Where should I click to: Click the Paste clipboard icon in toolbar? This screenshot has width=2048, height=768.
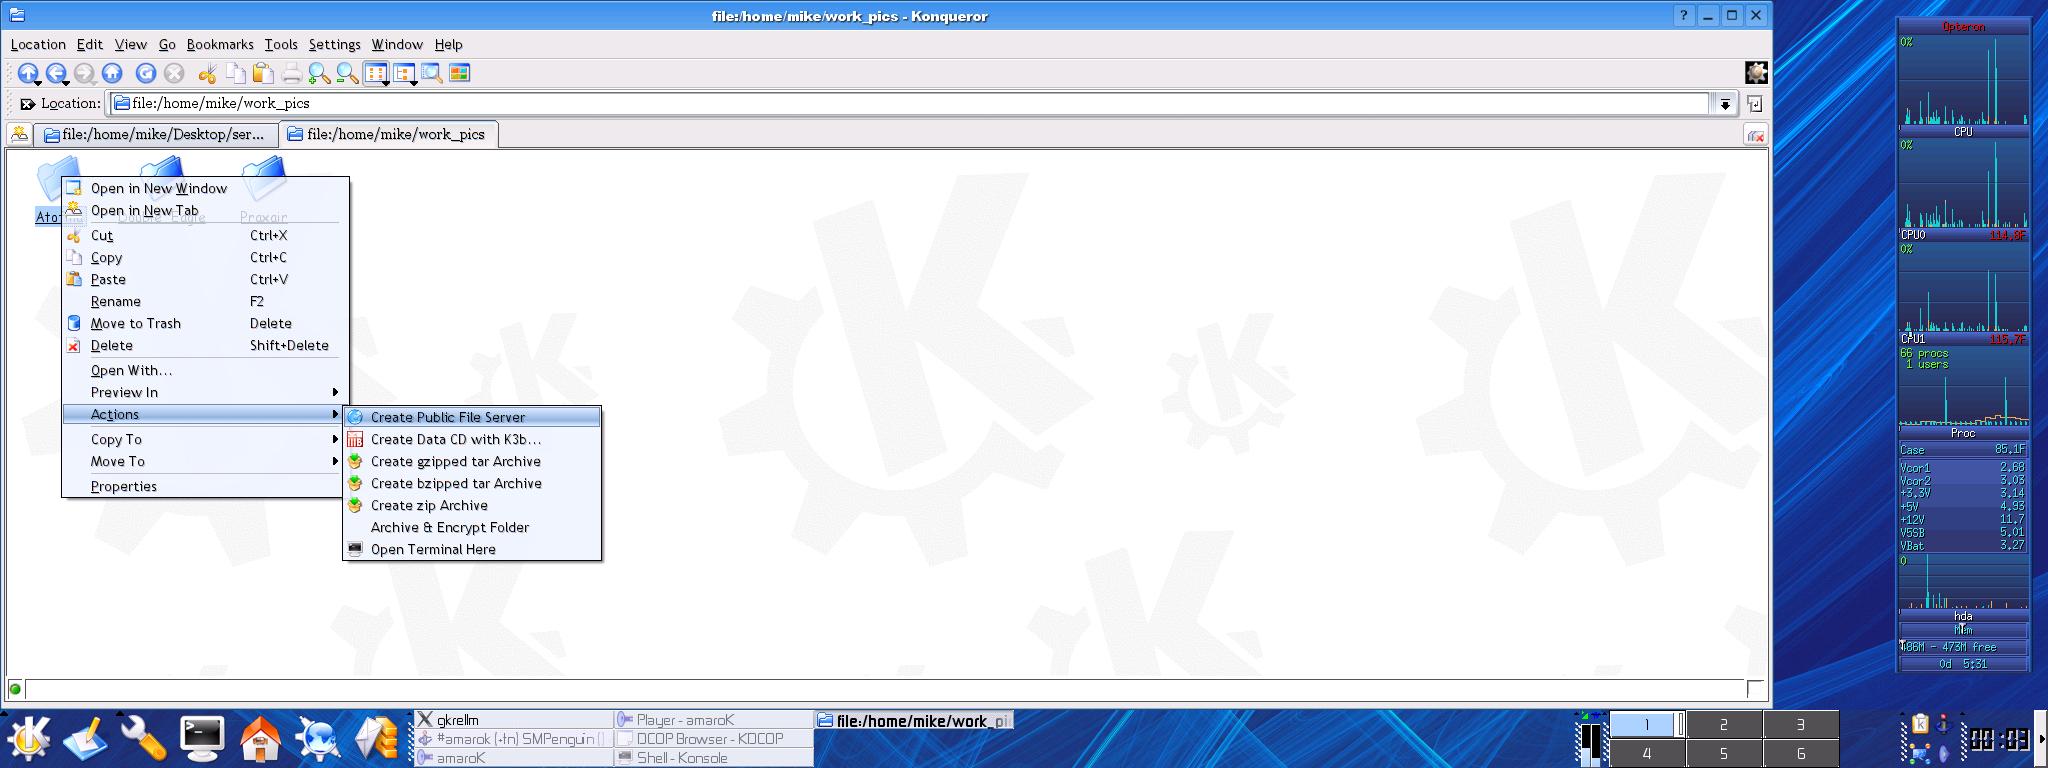click(263, 73)
